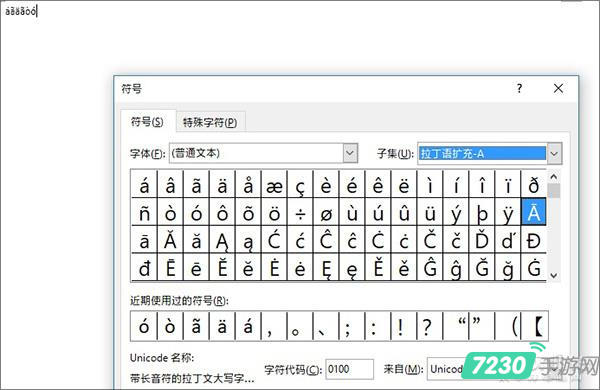Screen dimensions: 600x390
Task: Select the ÷ division sign
Action: (x=300, y=212)
